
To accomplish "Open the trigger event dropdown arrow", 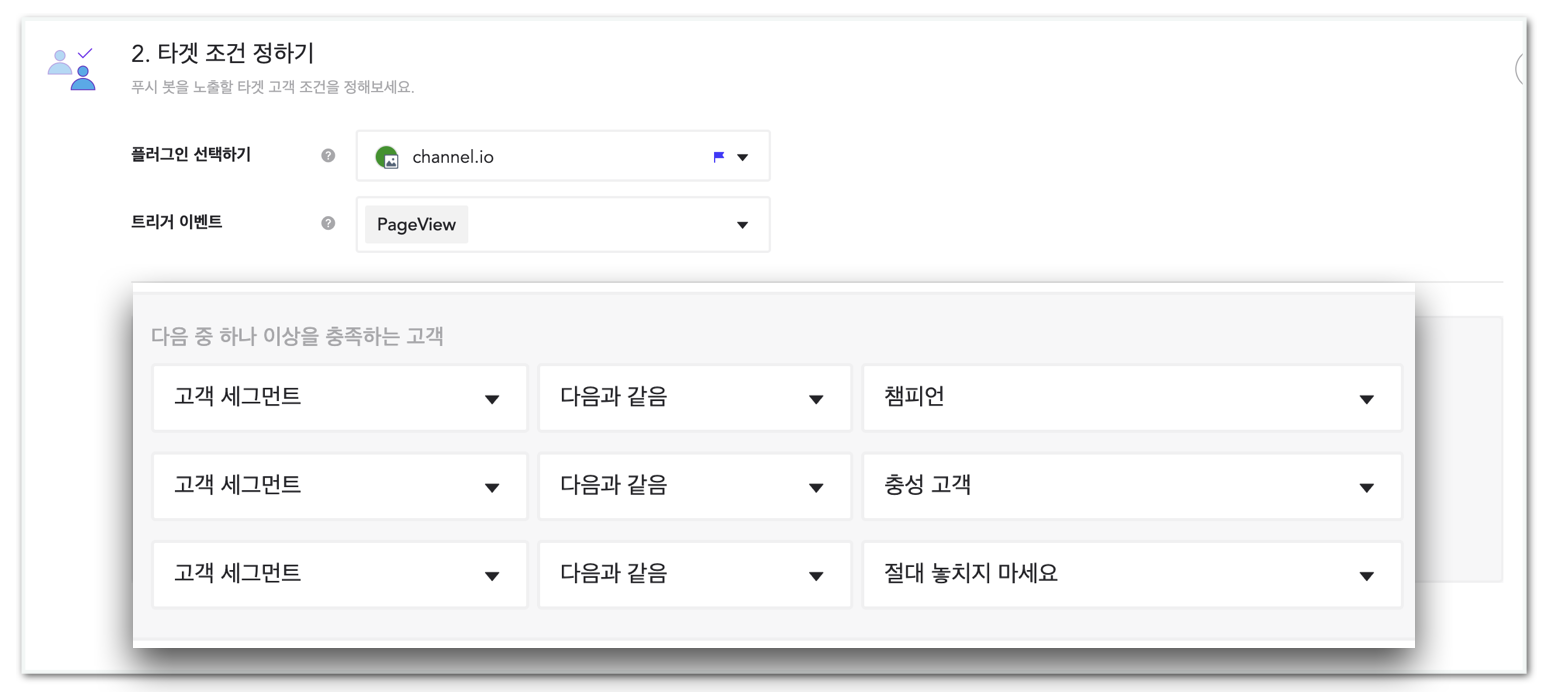I will [742, 225].
